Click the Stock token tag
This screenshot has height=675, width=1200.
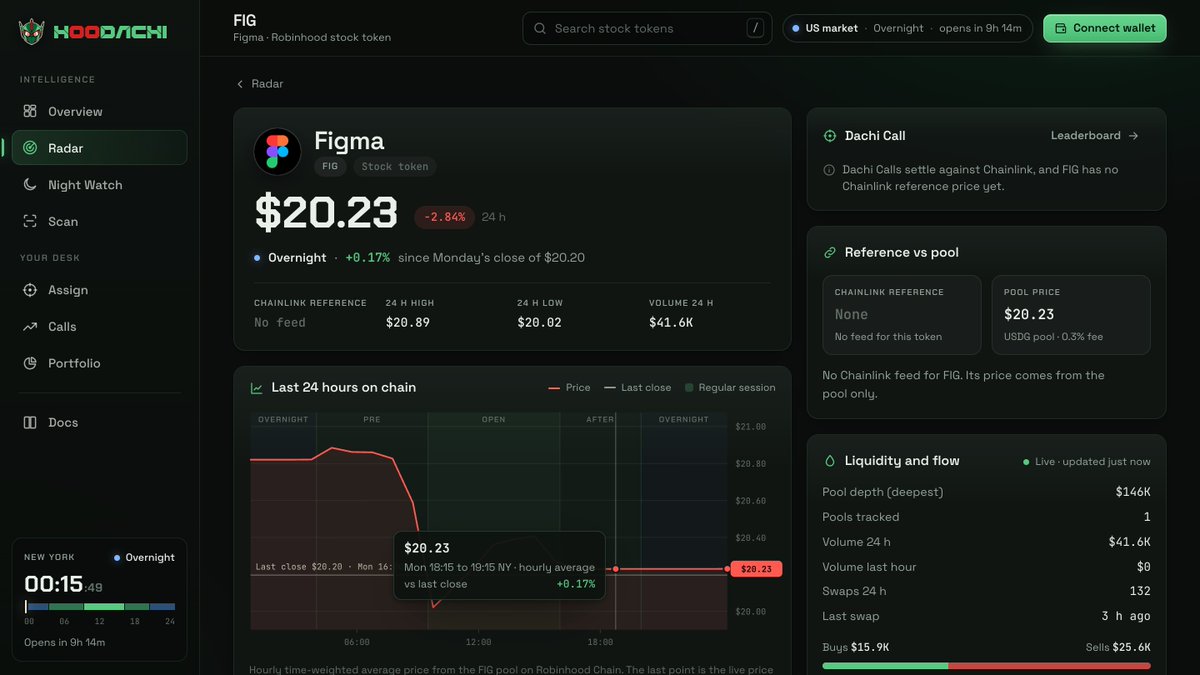[395, 166]
